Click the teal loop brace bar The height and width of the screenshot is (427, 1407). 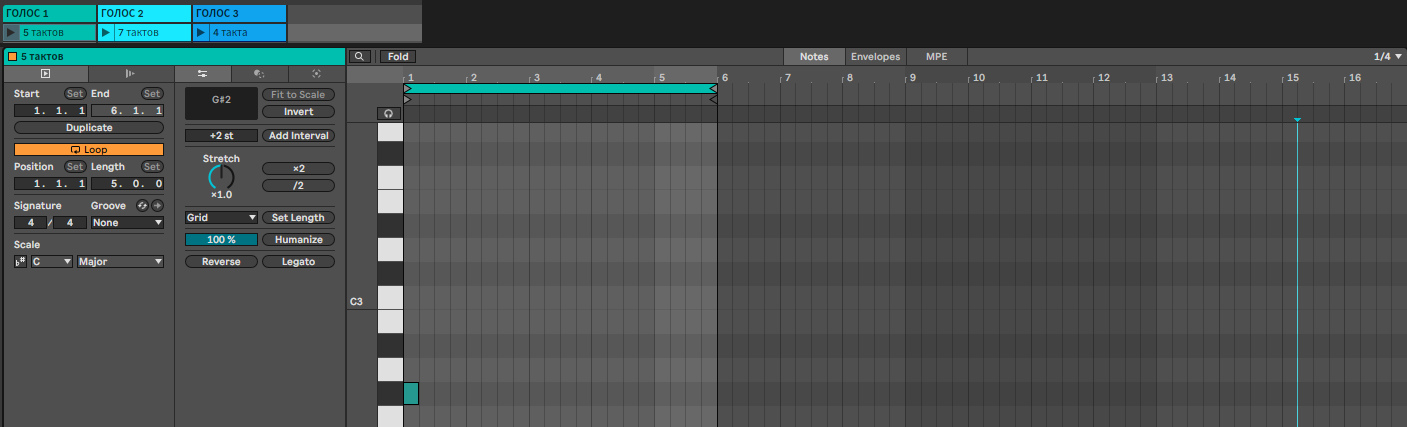(x=560, y=89)
